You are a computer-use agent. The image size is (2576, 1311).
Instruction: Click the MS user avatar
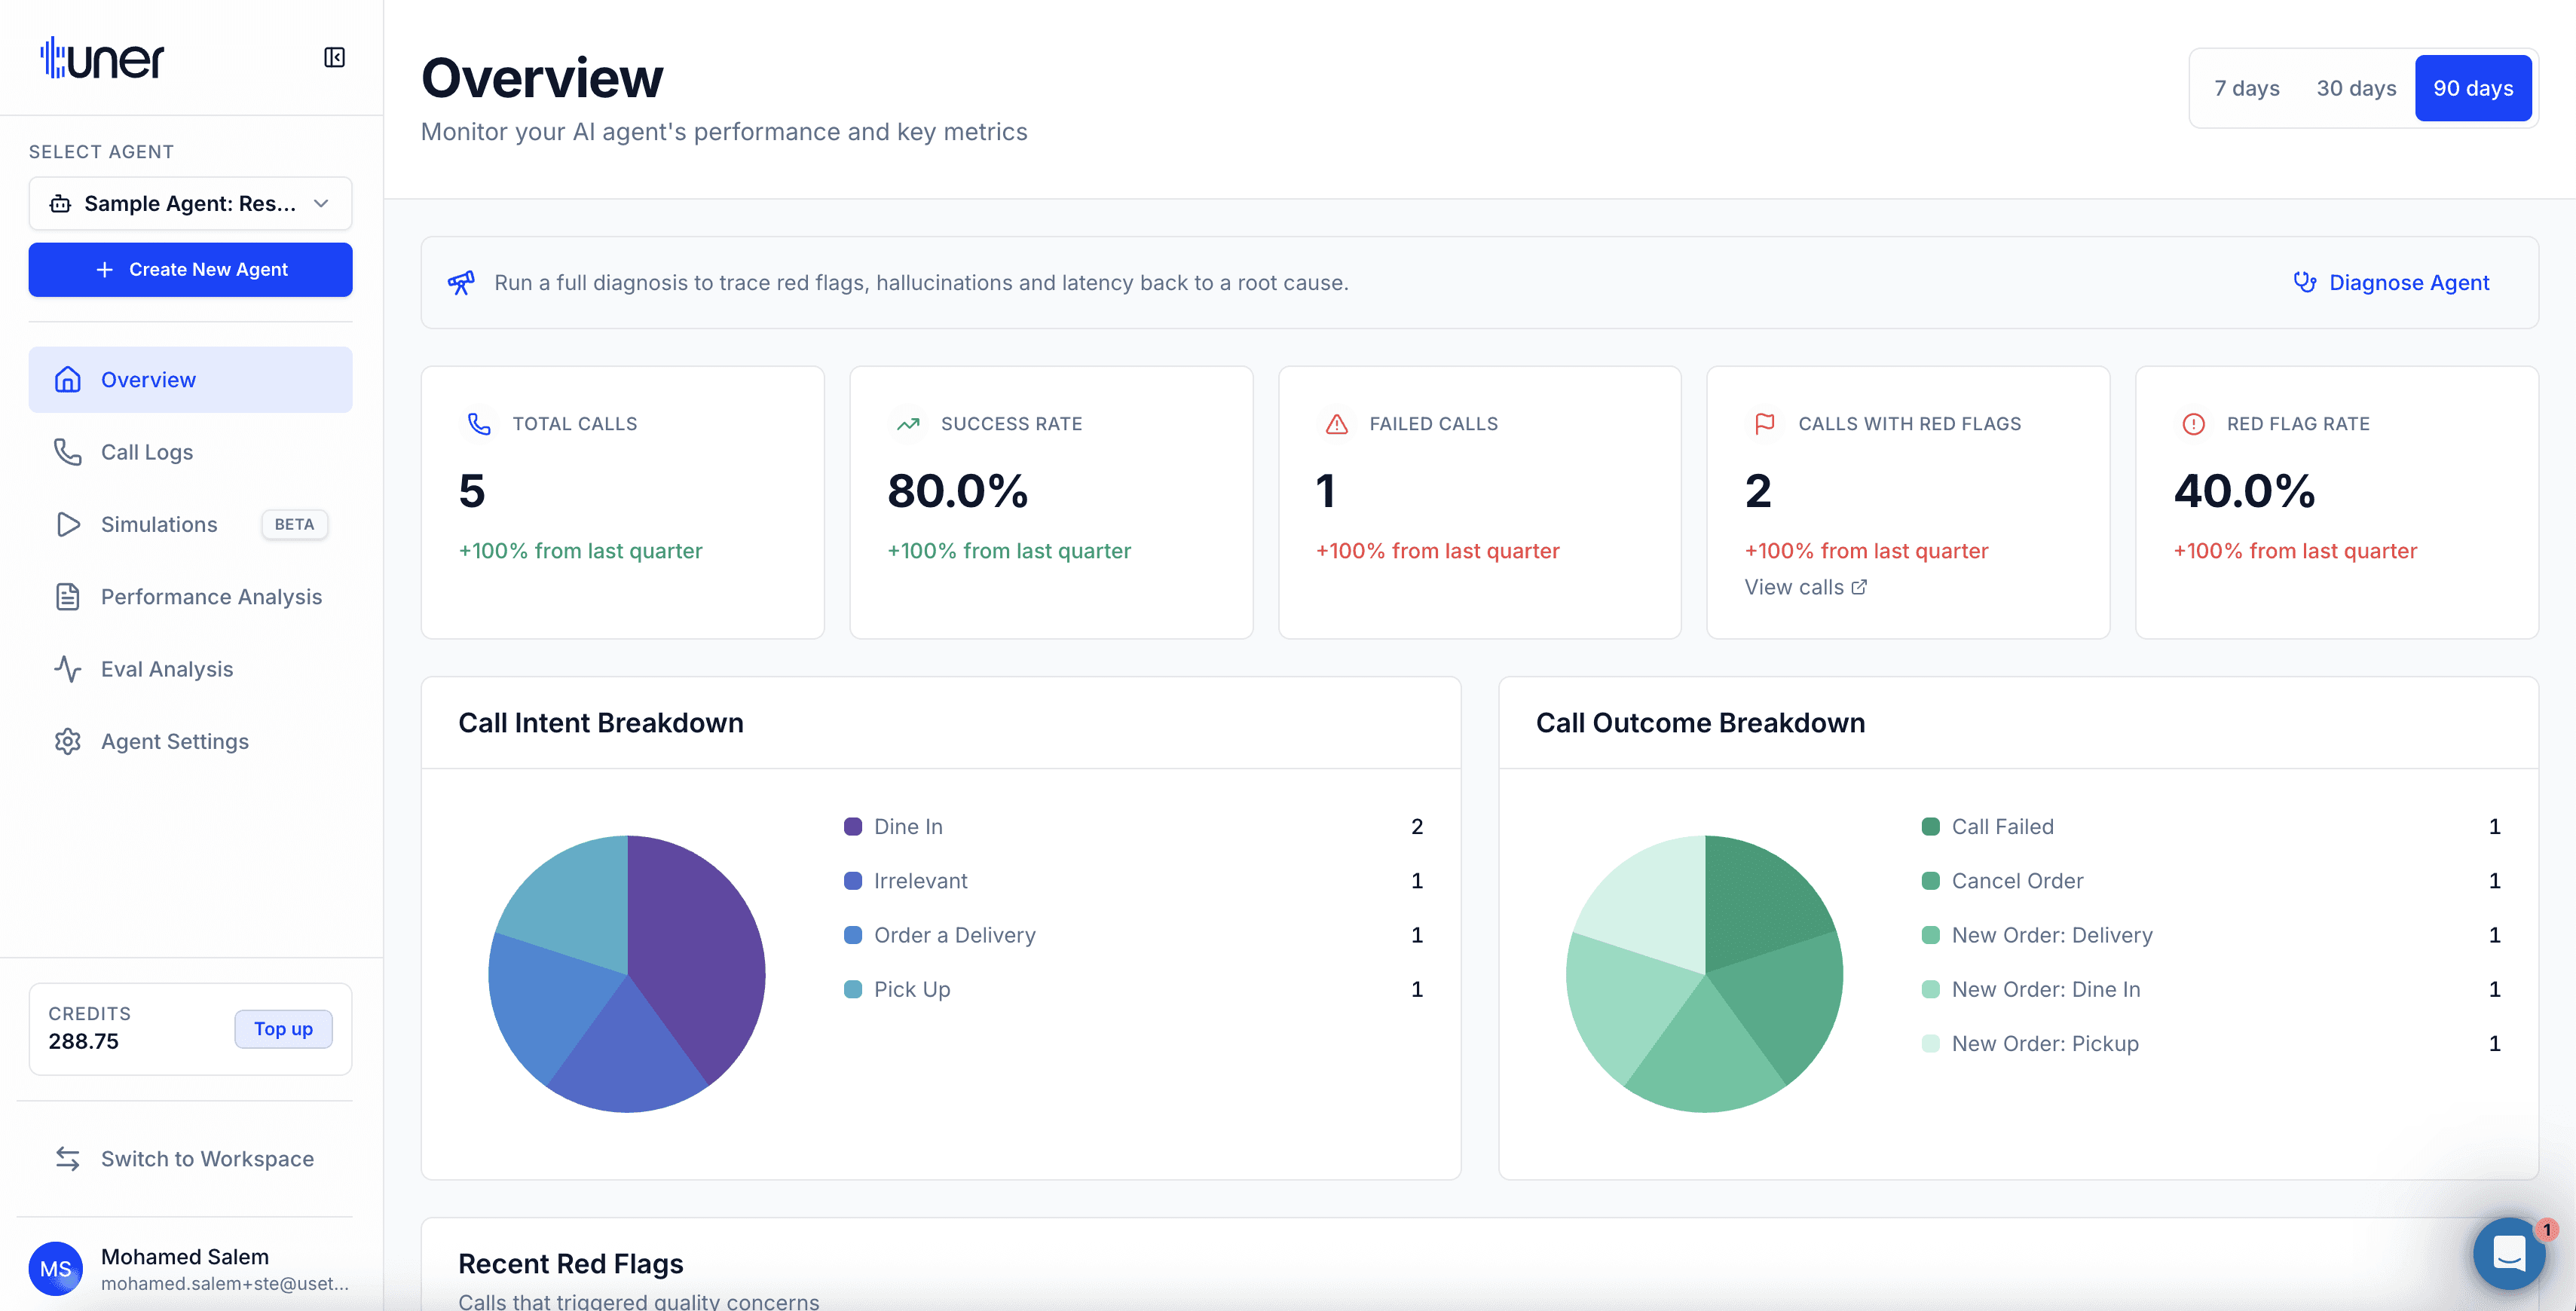click(x=56, y=1269)
